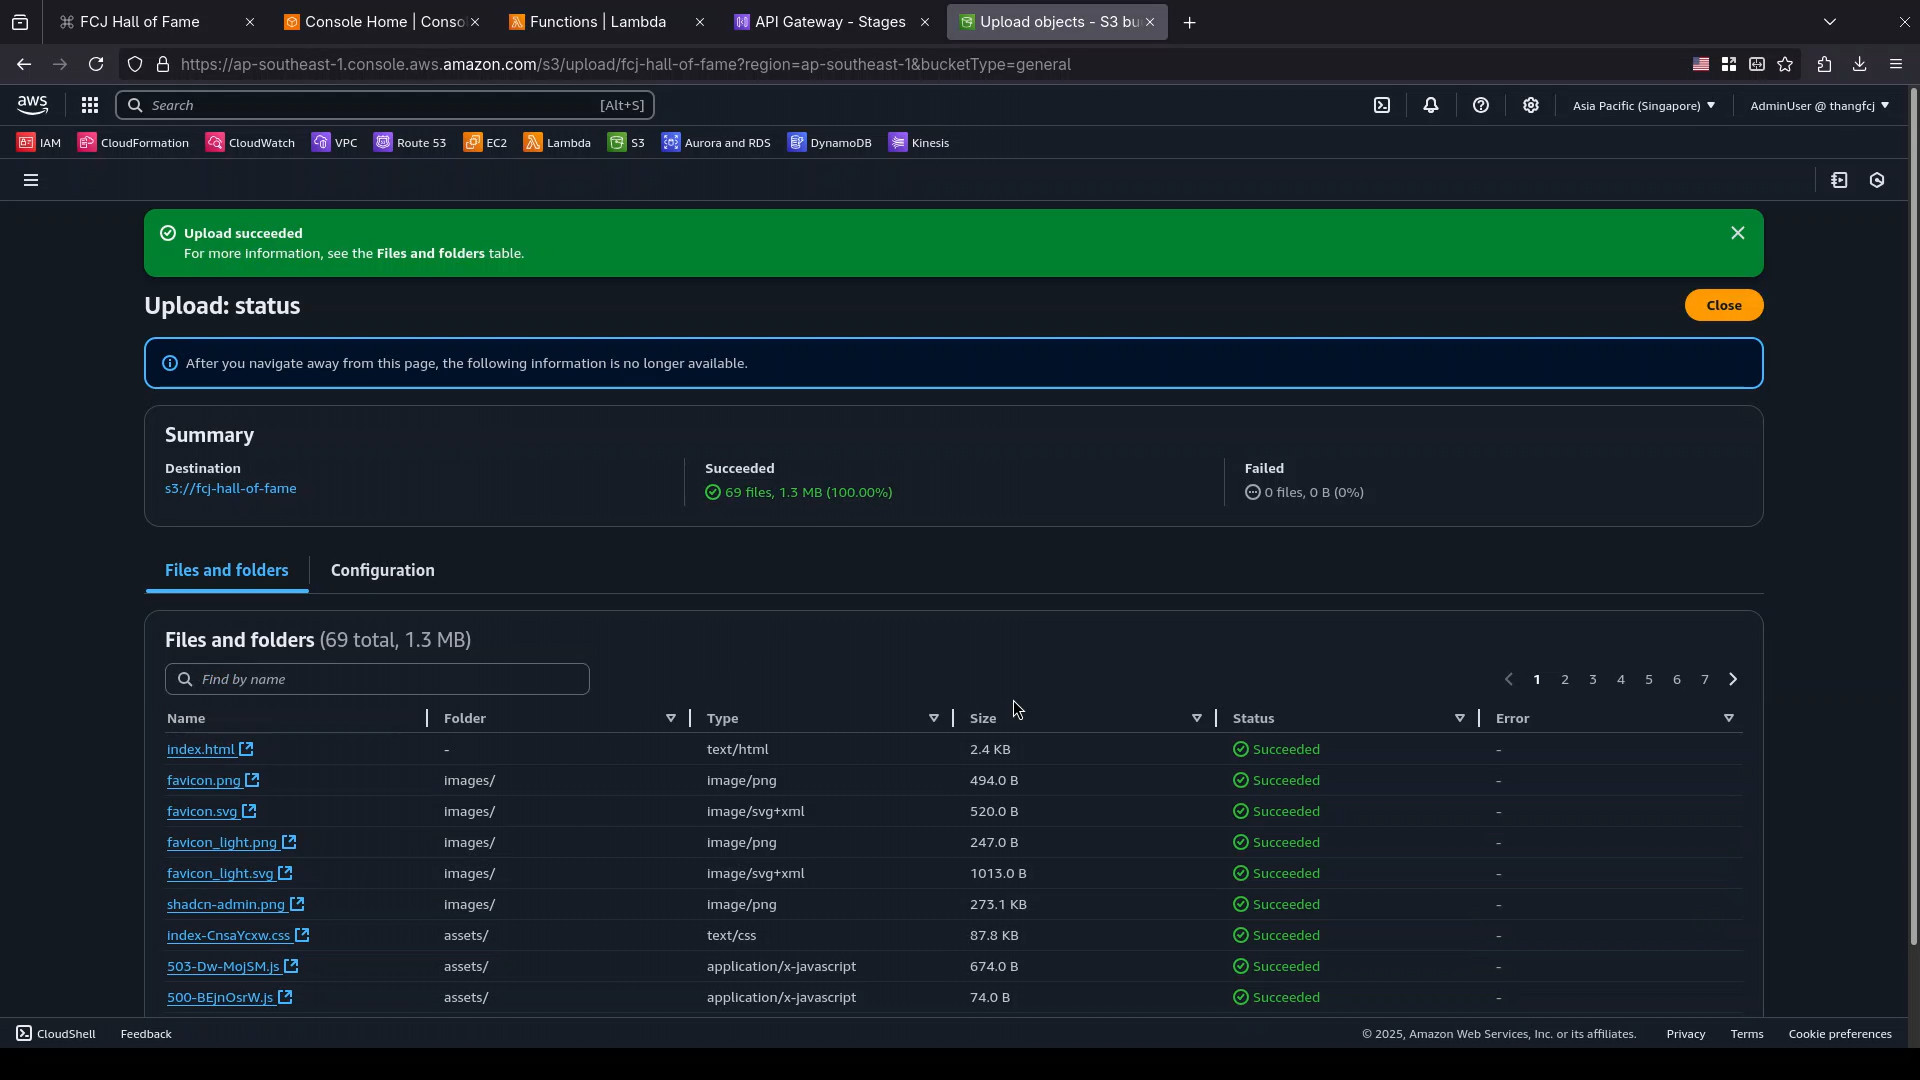The height and width of the screenshot is (1080, 1920).
Task: Open the AdminUser @ thangfcj account menu
Action: click(x=1820, y=105)
